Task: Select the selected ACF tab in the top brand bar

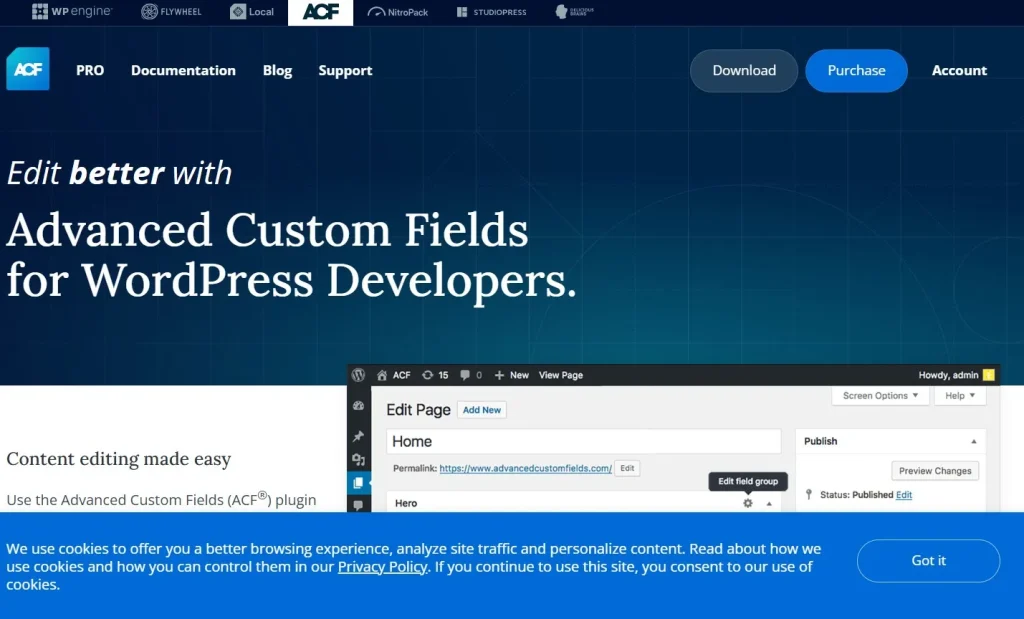Action: click(x=320, y=12)
